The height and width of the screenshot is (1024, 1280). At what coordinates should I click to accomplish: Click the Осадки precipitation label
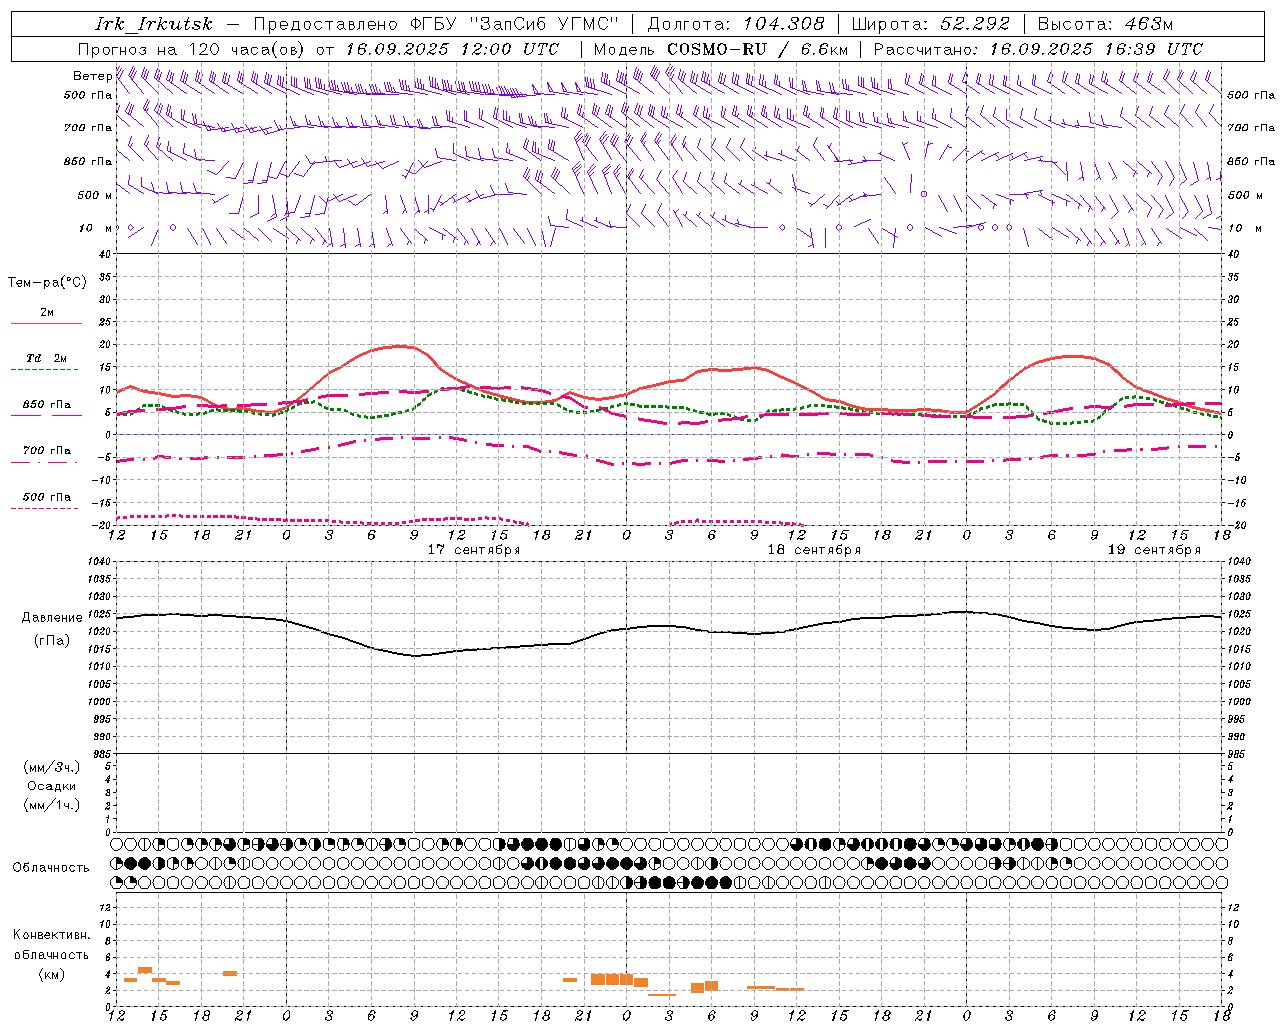click(52, 786)
